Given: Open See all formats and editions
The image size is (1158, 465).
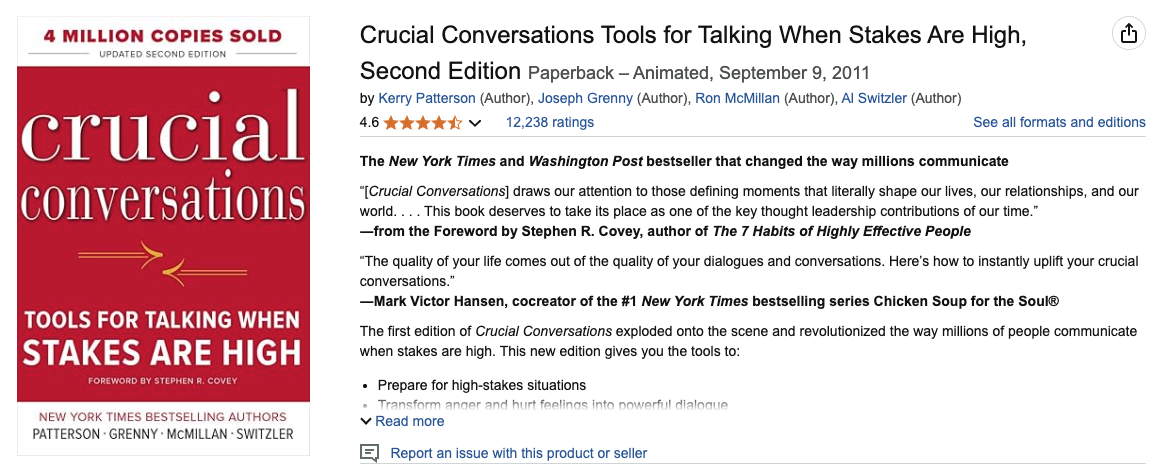Looking at the screenshot, I should [x=1059, y=122].
